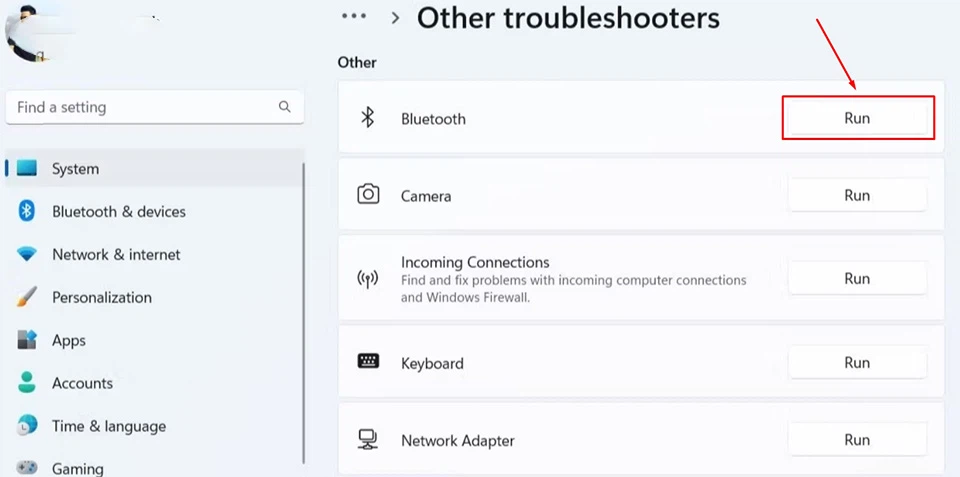The width and height of the screenshot is (960, 477).
Task: Run the Bluetooth troubleshooter
Action: pos(857,118)
